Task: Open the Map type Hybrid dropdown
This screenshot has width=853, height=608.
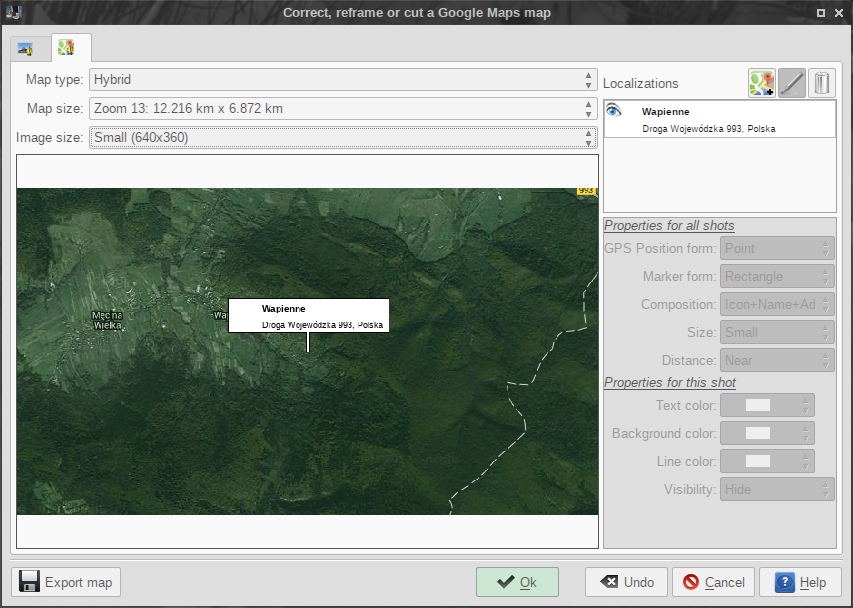Action: pos(343,79)
